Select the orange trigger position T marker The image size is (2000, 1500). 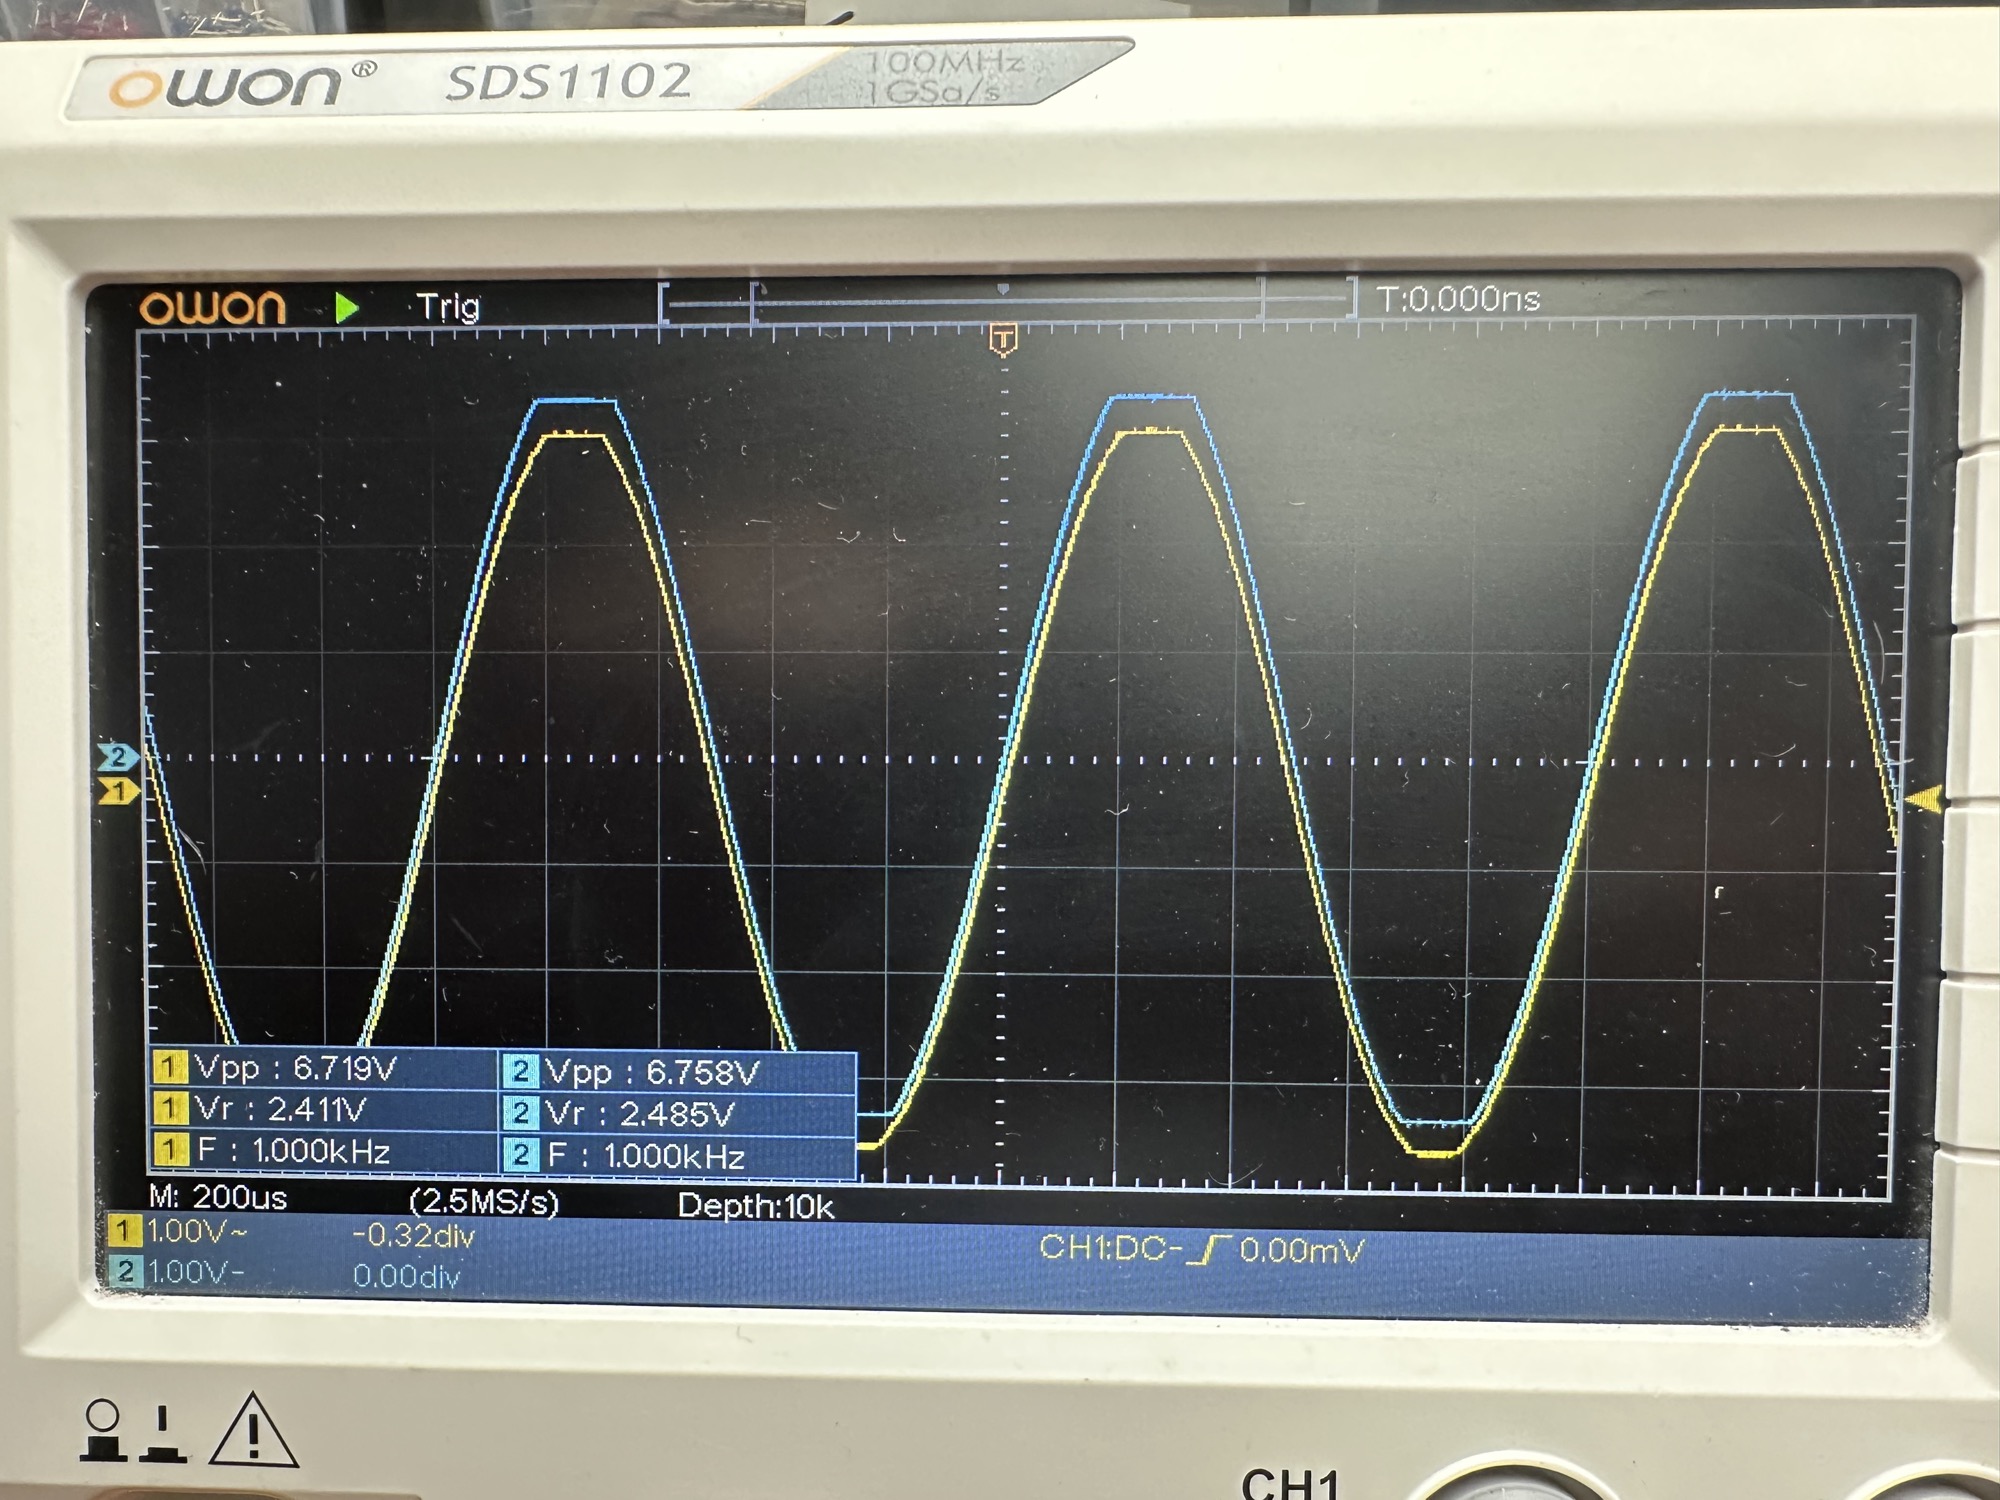[x=1003, y=338]
